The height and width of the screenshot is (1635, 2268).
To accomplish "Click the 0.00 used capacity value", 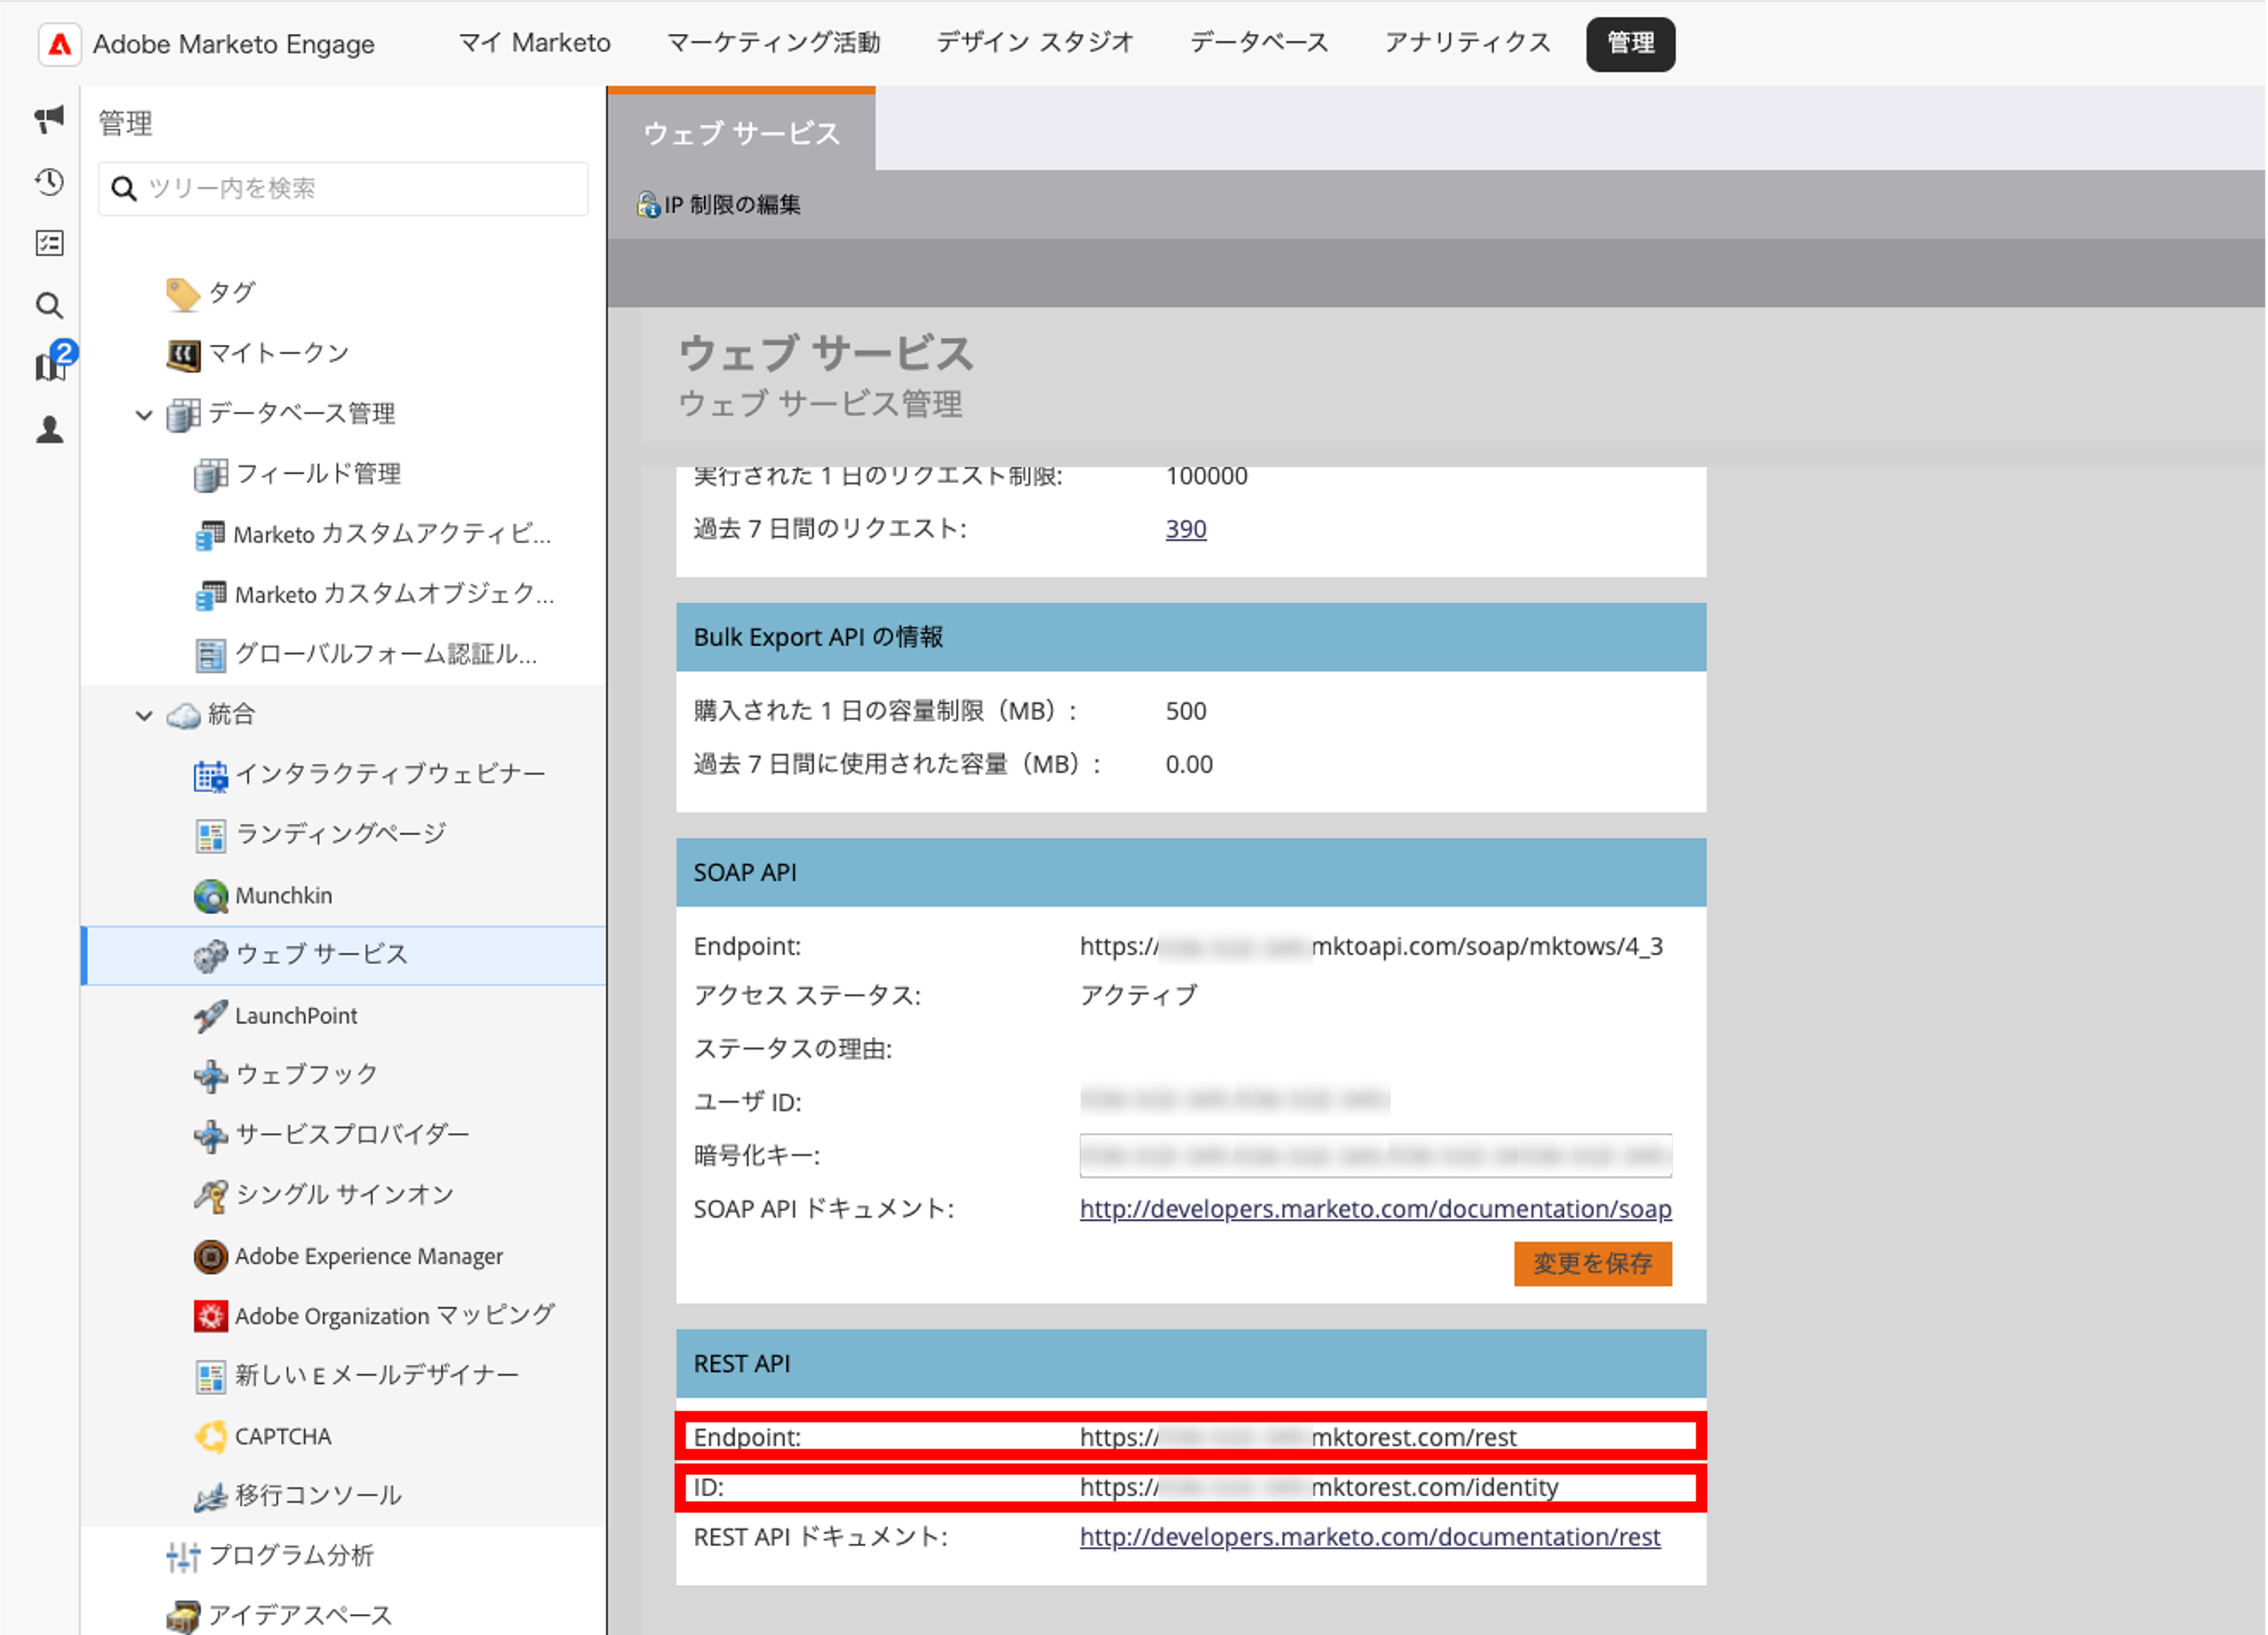I will [1188, 765].
